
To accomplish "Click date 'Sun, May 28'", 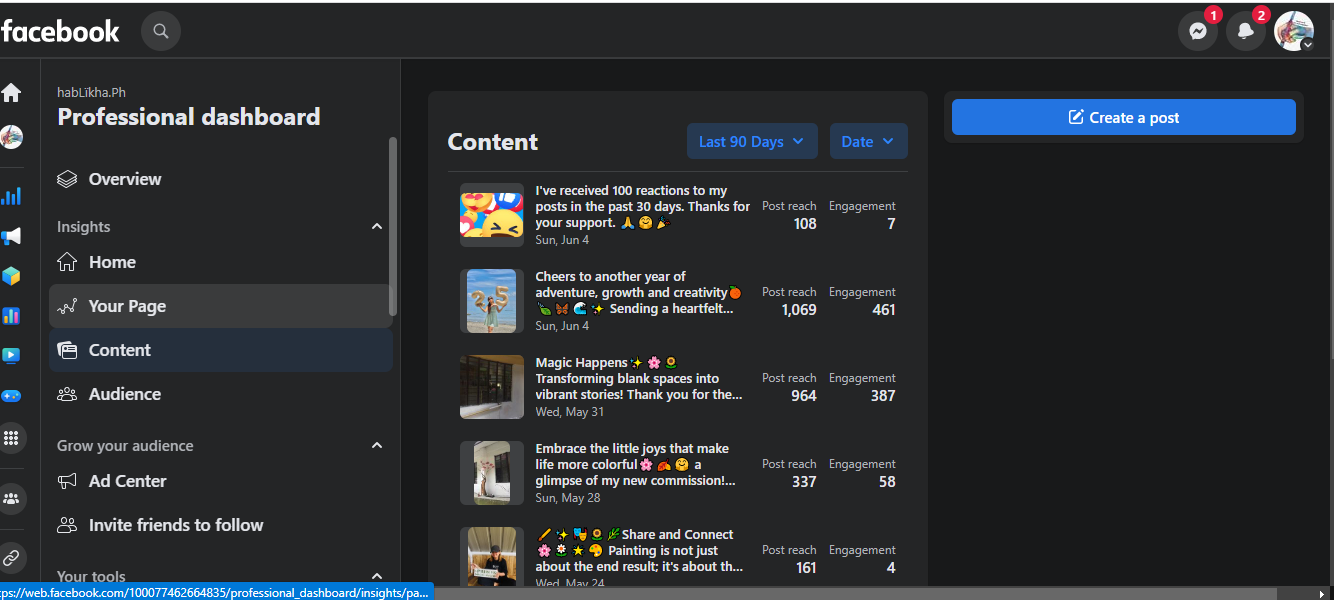I will pyautogui.click(x=568, y=497).
